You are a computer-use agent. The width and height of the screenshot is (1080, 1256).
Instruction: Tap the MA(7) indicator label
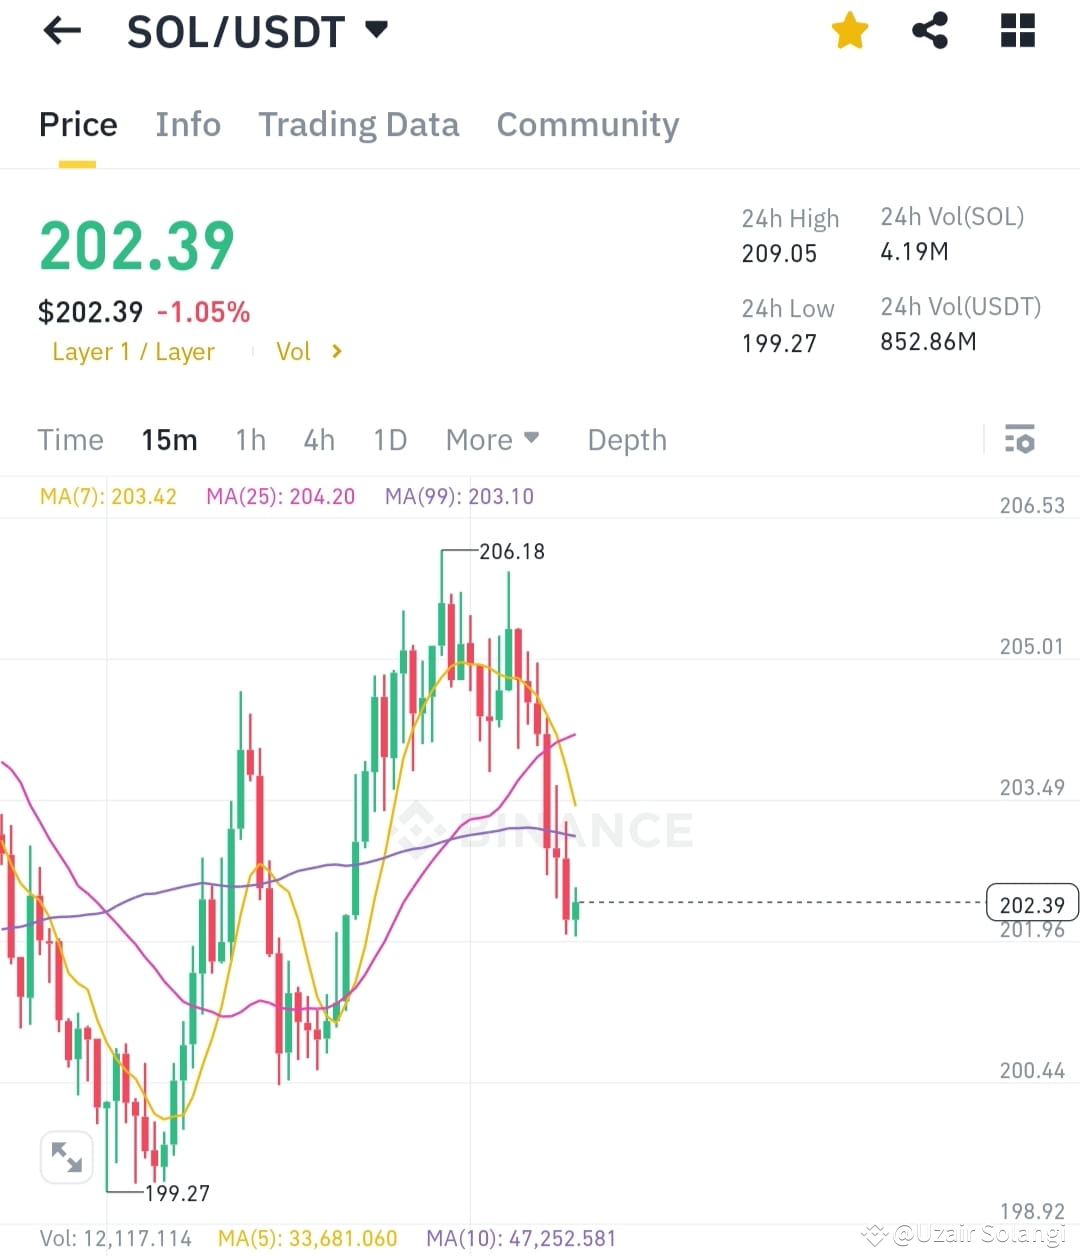click(x=108, y=495)
